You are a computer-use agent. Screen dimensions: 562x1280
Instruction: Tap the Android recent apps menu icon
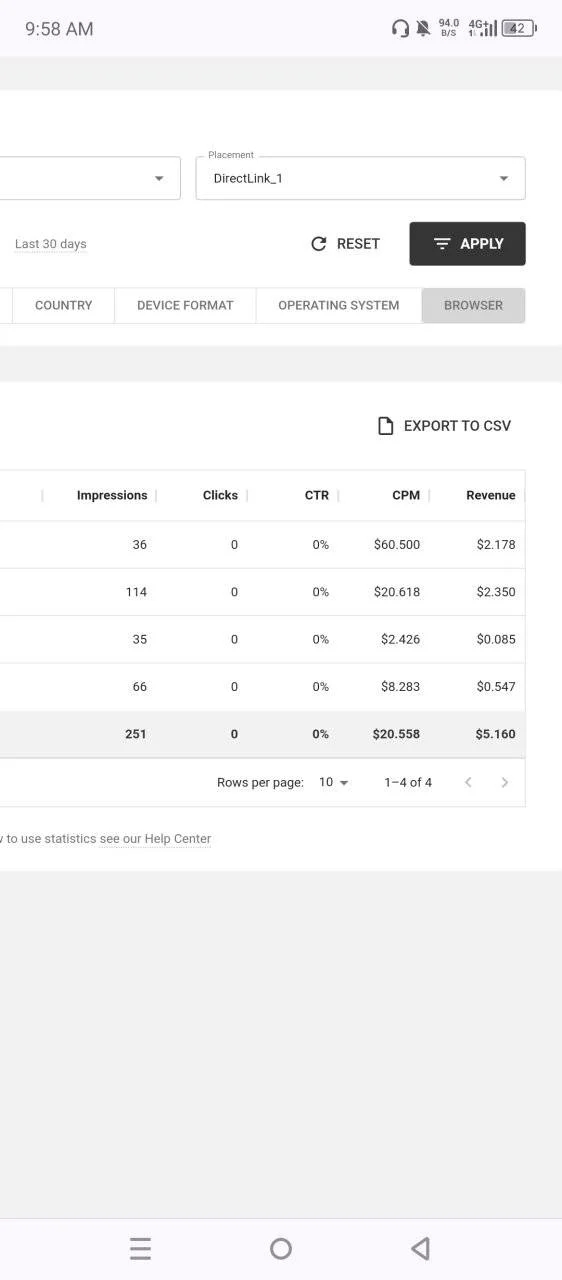[x=140, y=1248]
